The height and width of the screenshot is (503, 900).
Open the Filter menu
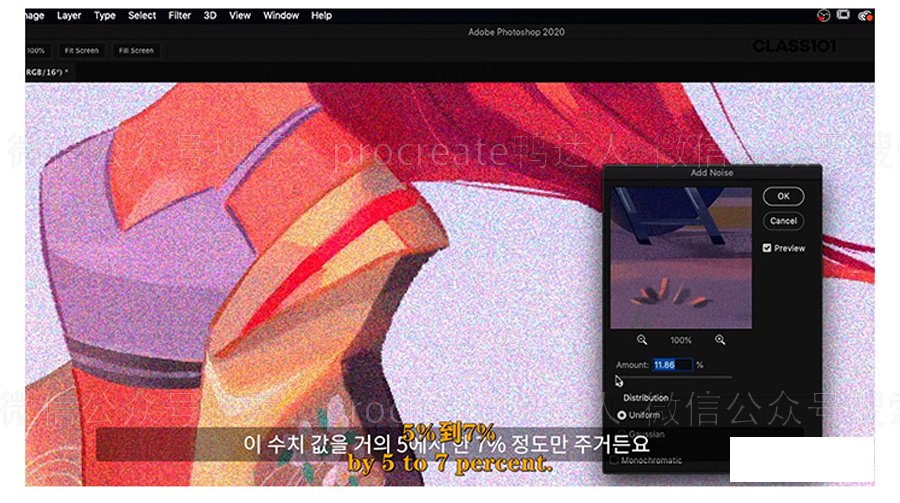click(179, 16)
